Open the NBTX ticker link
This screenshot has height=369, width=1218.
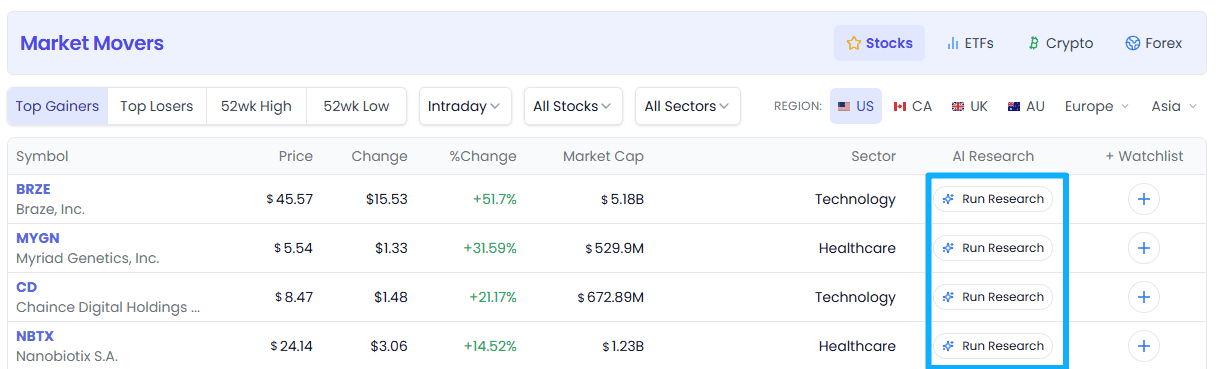click(x=35, y=336)
